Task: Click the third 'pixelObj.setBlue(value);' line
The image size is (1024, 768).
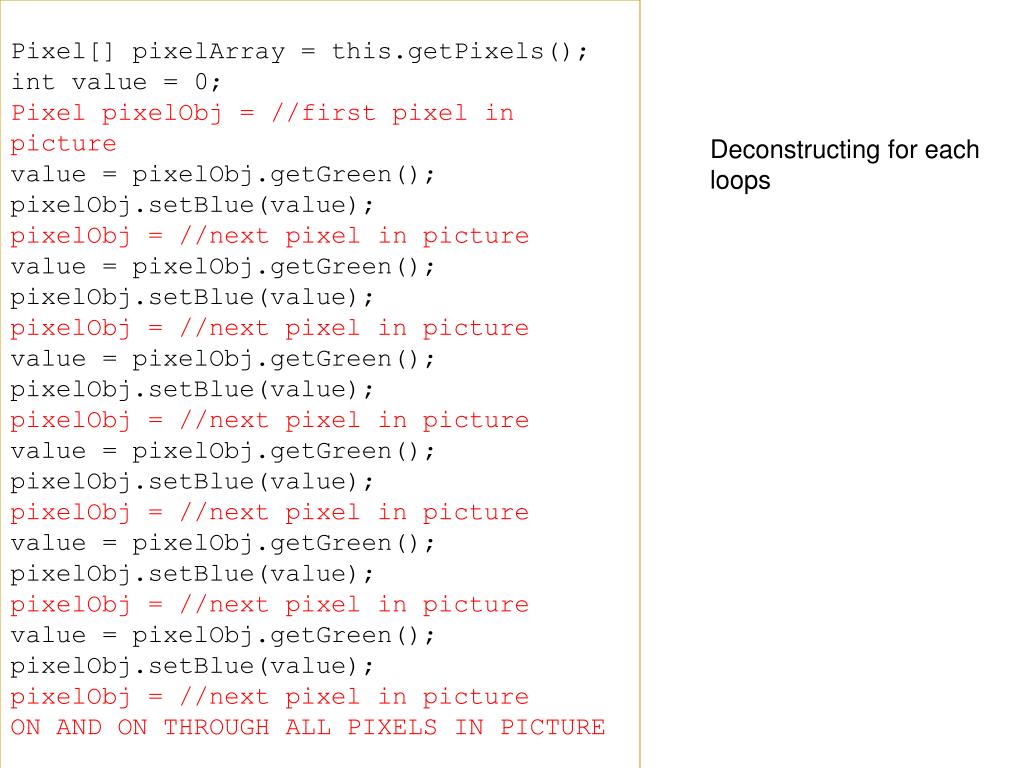Action: [192, 389]
